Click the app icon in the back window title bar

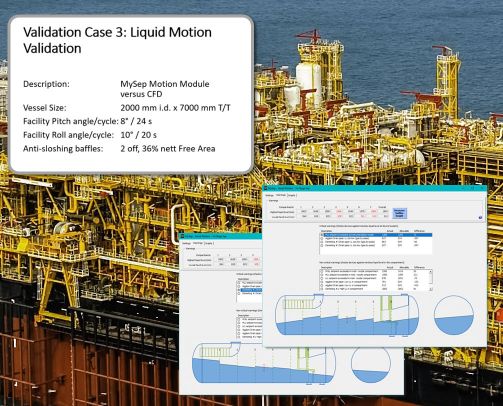tap(182, 236)
